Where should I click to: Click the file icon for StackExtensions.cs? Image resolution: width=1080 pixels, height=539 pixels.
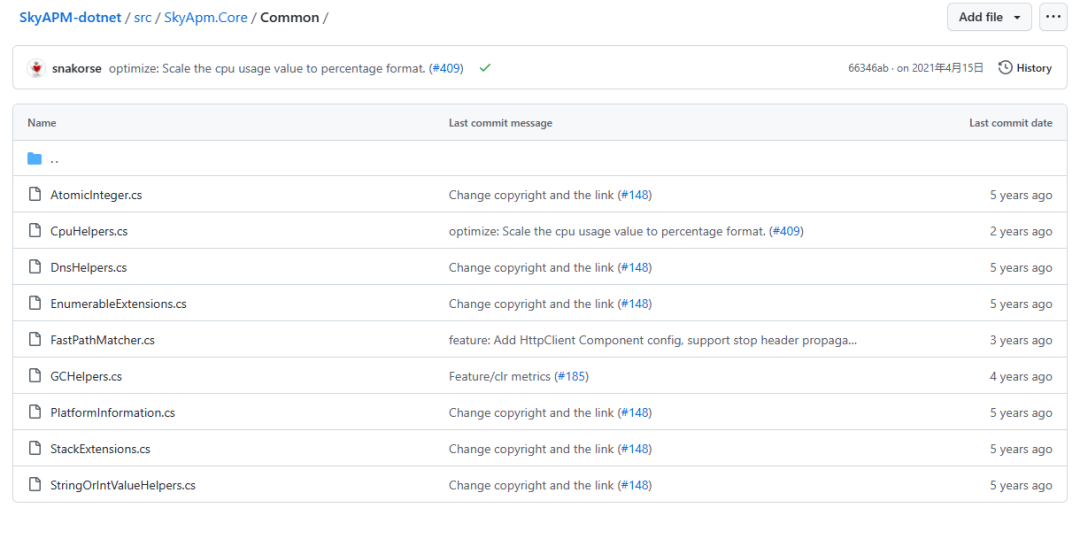[x=34, y=449]
